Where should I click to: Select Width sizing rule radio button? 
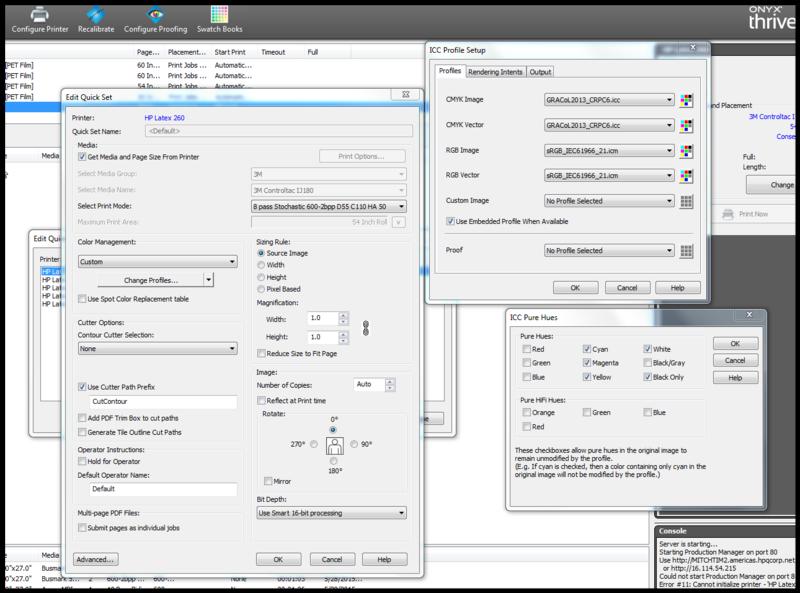click(261, 265)
